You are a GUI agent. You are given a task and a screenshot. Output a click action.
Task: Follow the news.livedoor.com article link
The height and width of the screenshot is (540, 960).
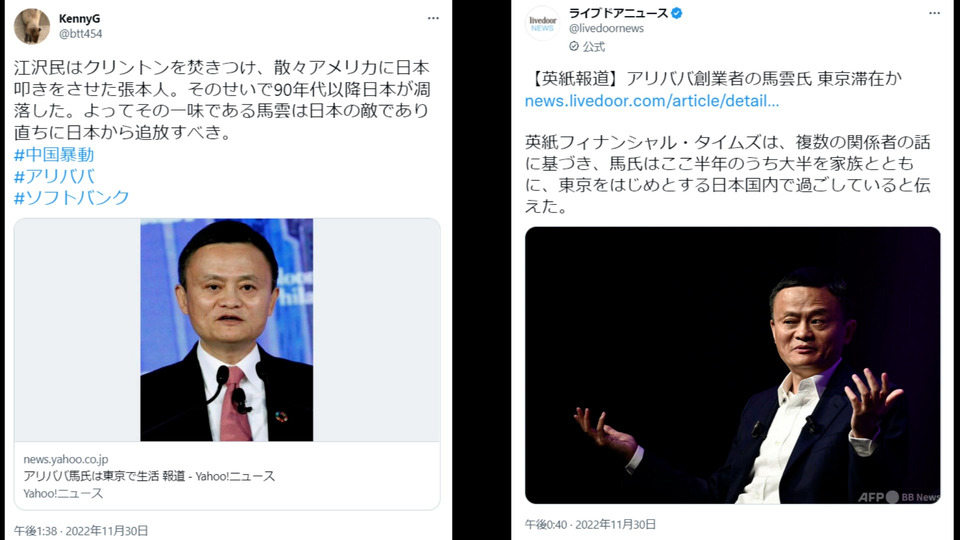pos(652,101)
